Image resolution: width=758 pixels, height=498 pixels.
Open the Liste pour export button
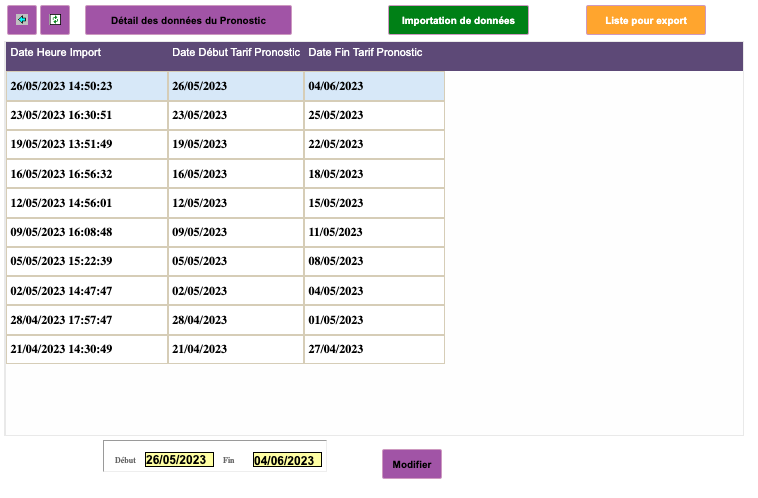[x=646, y=20]
